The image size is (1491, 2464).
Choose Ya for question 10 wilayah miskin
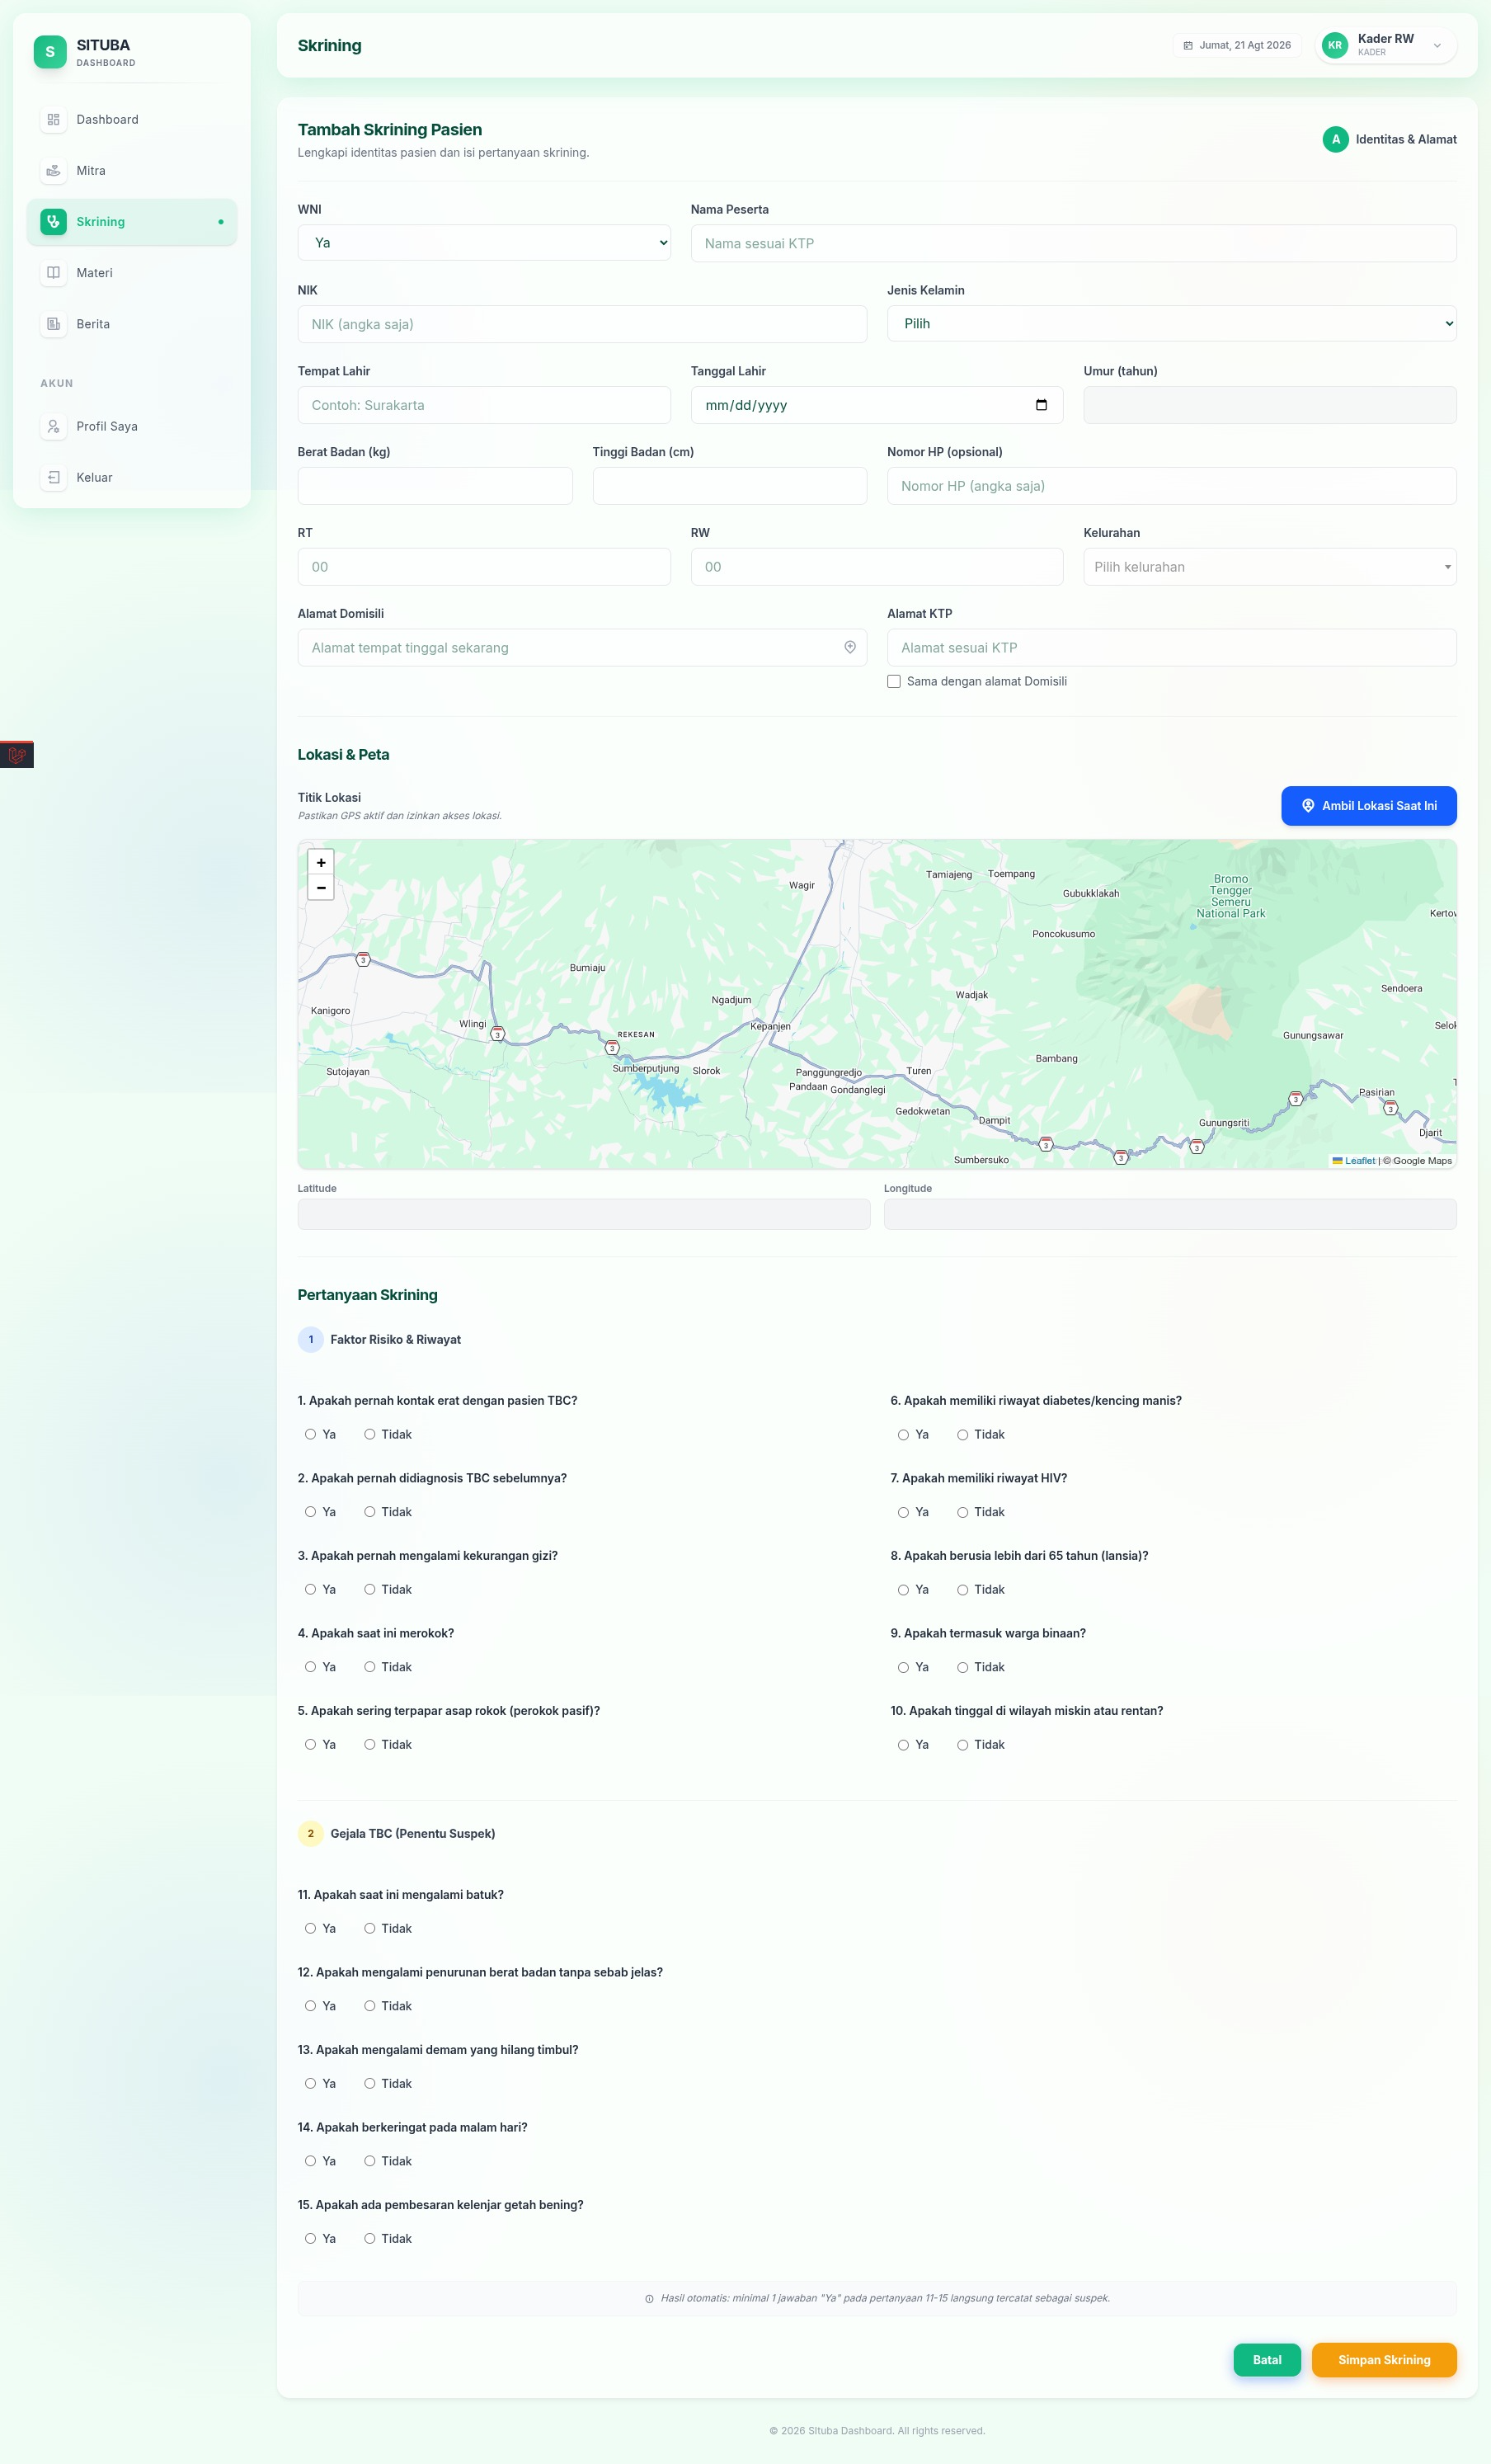(903, 1745)
